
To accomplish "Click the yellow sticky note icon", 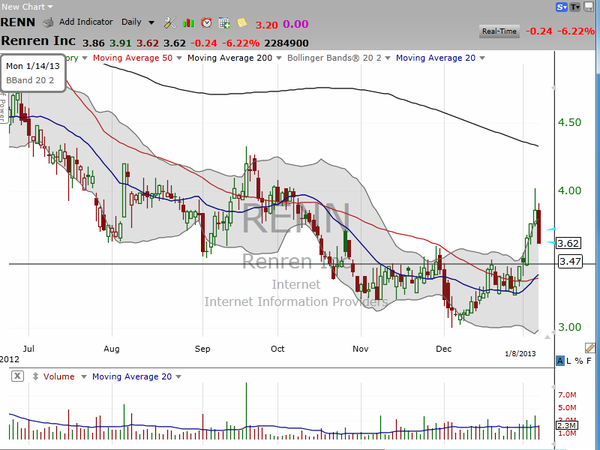I will point(242,23).
